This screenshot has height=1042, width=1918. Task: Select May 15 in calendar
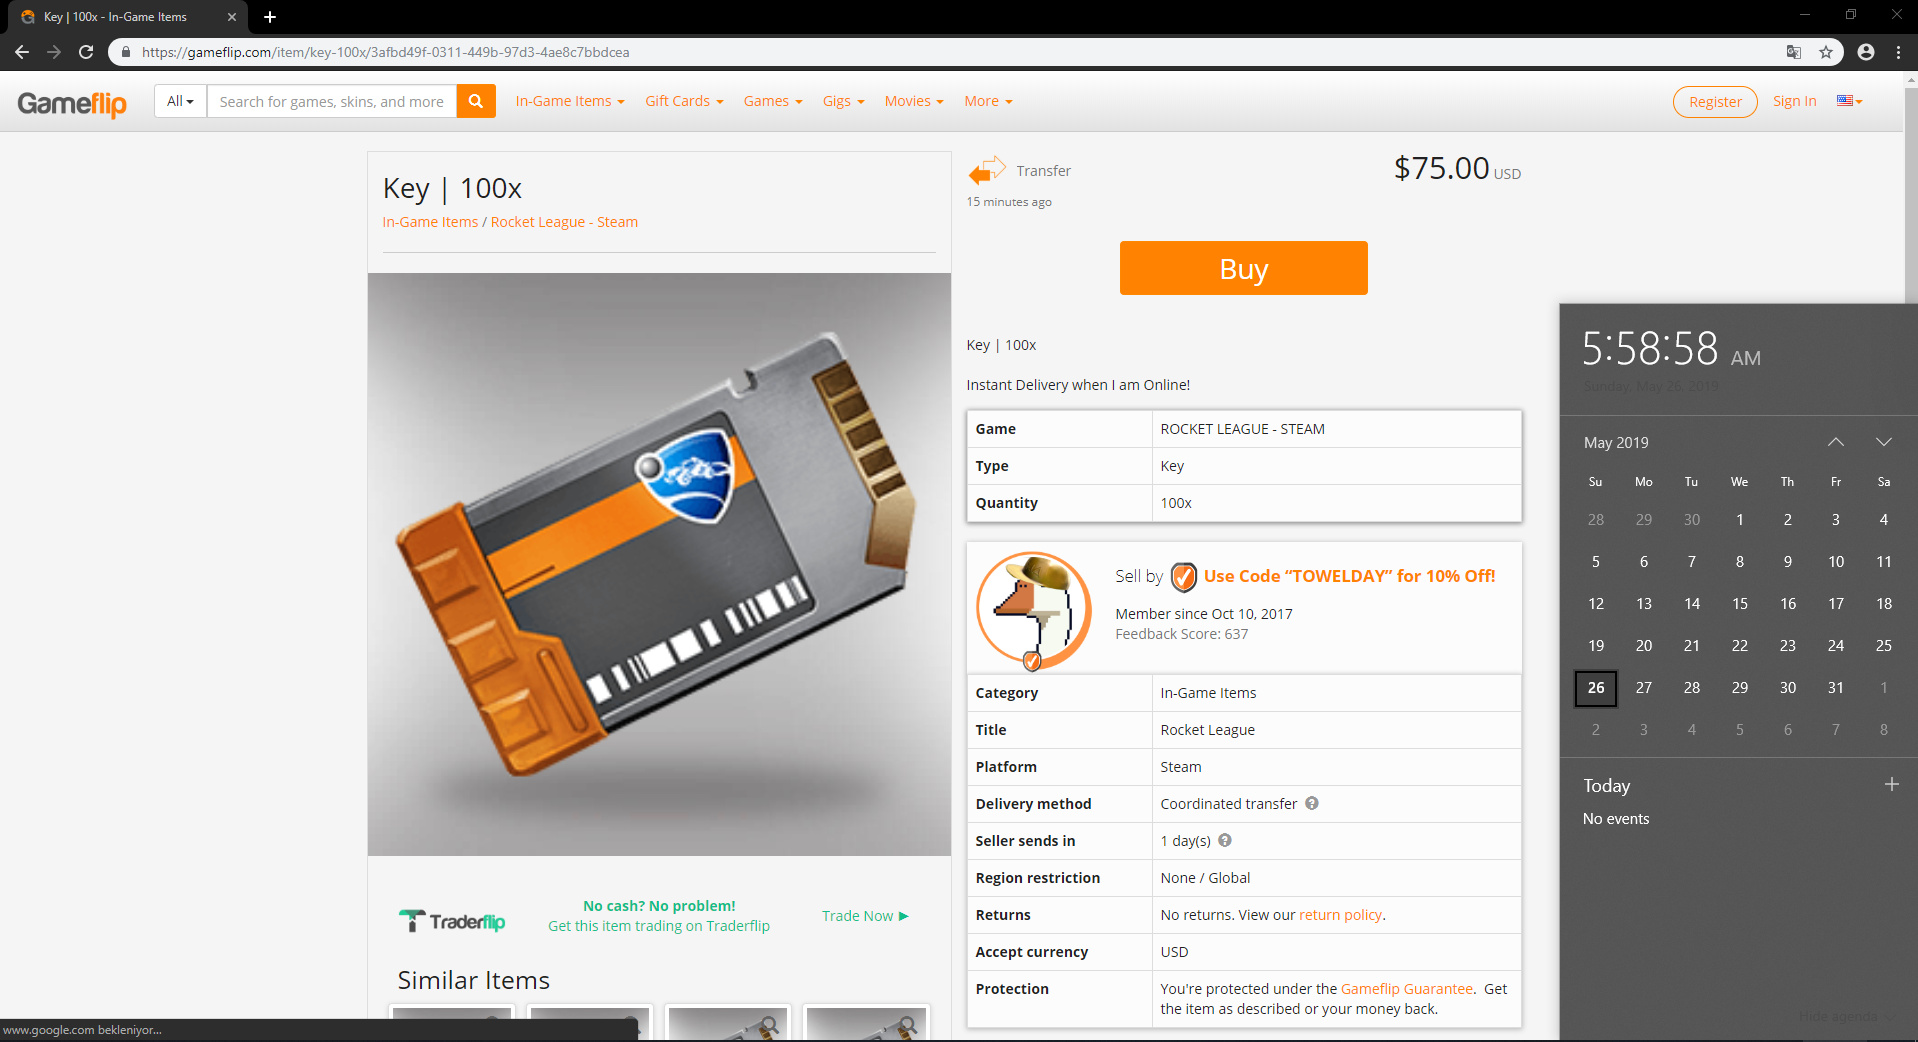pyautogui.click(x=1739, y=603)
